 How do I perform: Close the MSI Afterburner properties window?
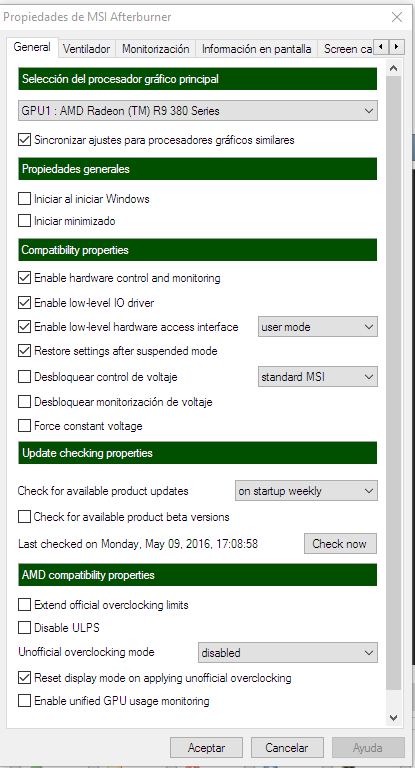397,17
